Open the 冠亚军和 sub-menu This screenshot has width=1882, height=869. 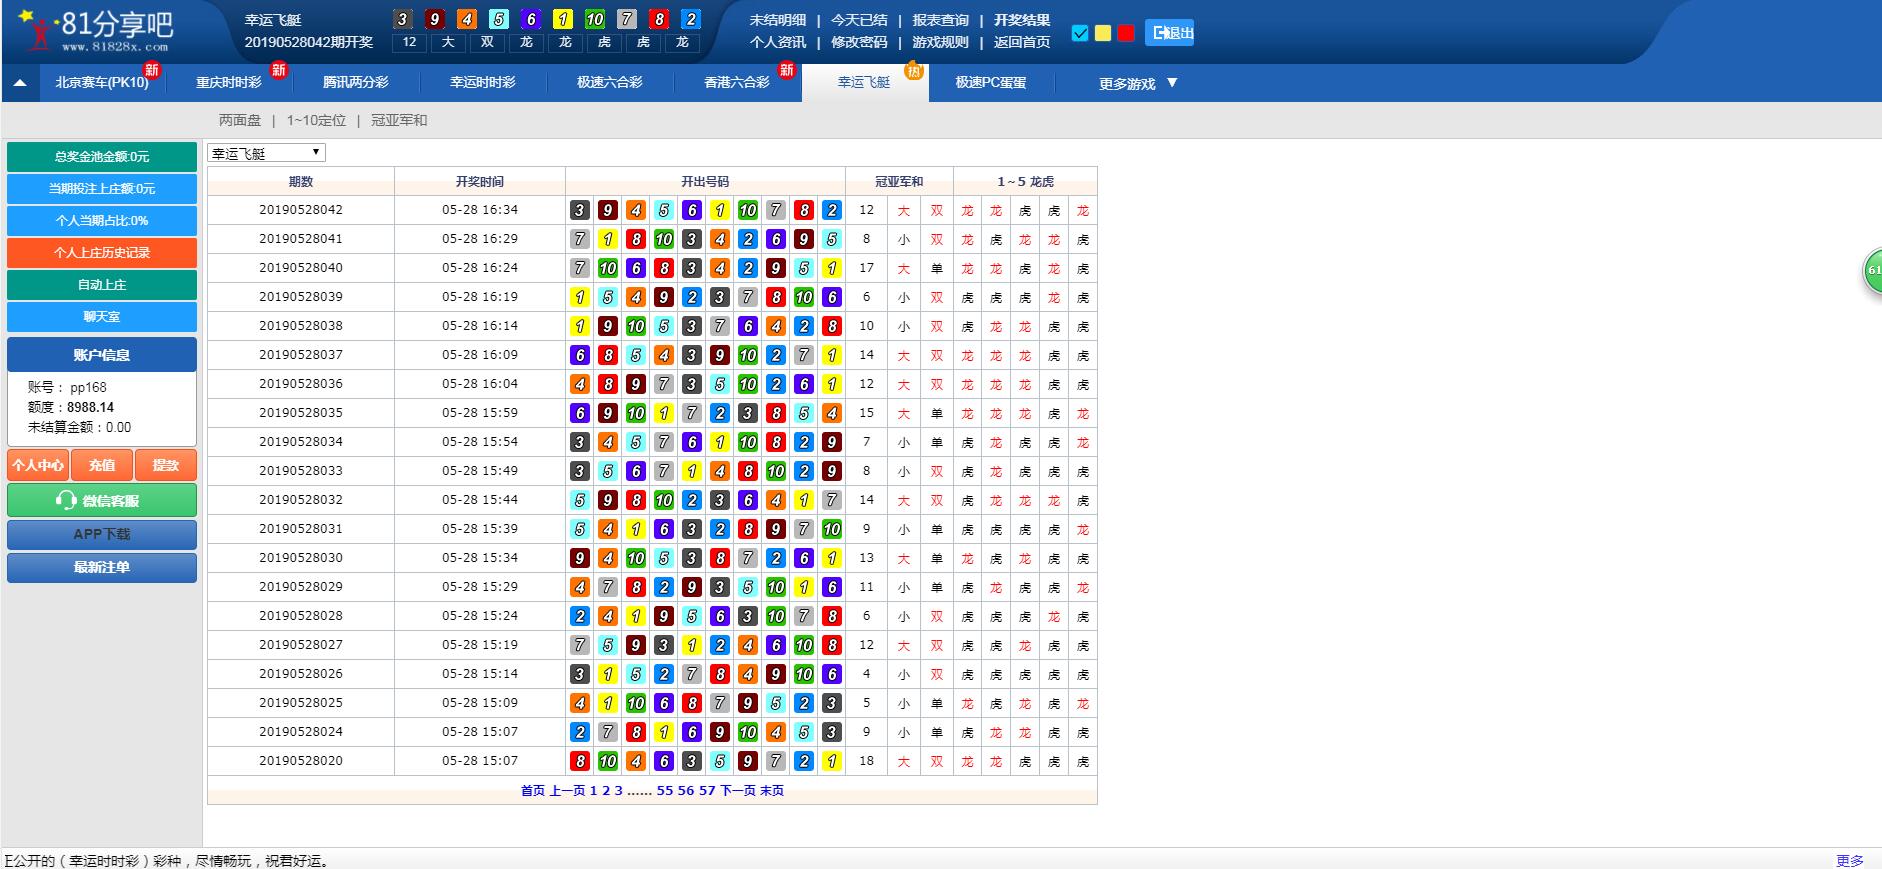pos(399,120)
